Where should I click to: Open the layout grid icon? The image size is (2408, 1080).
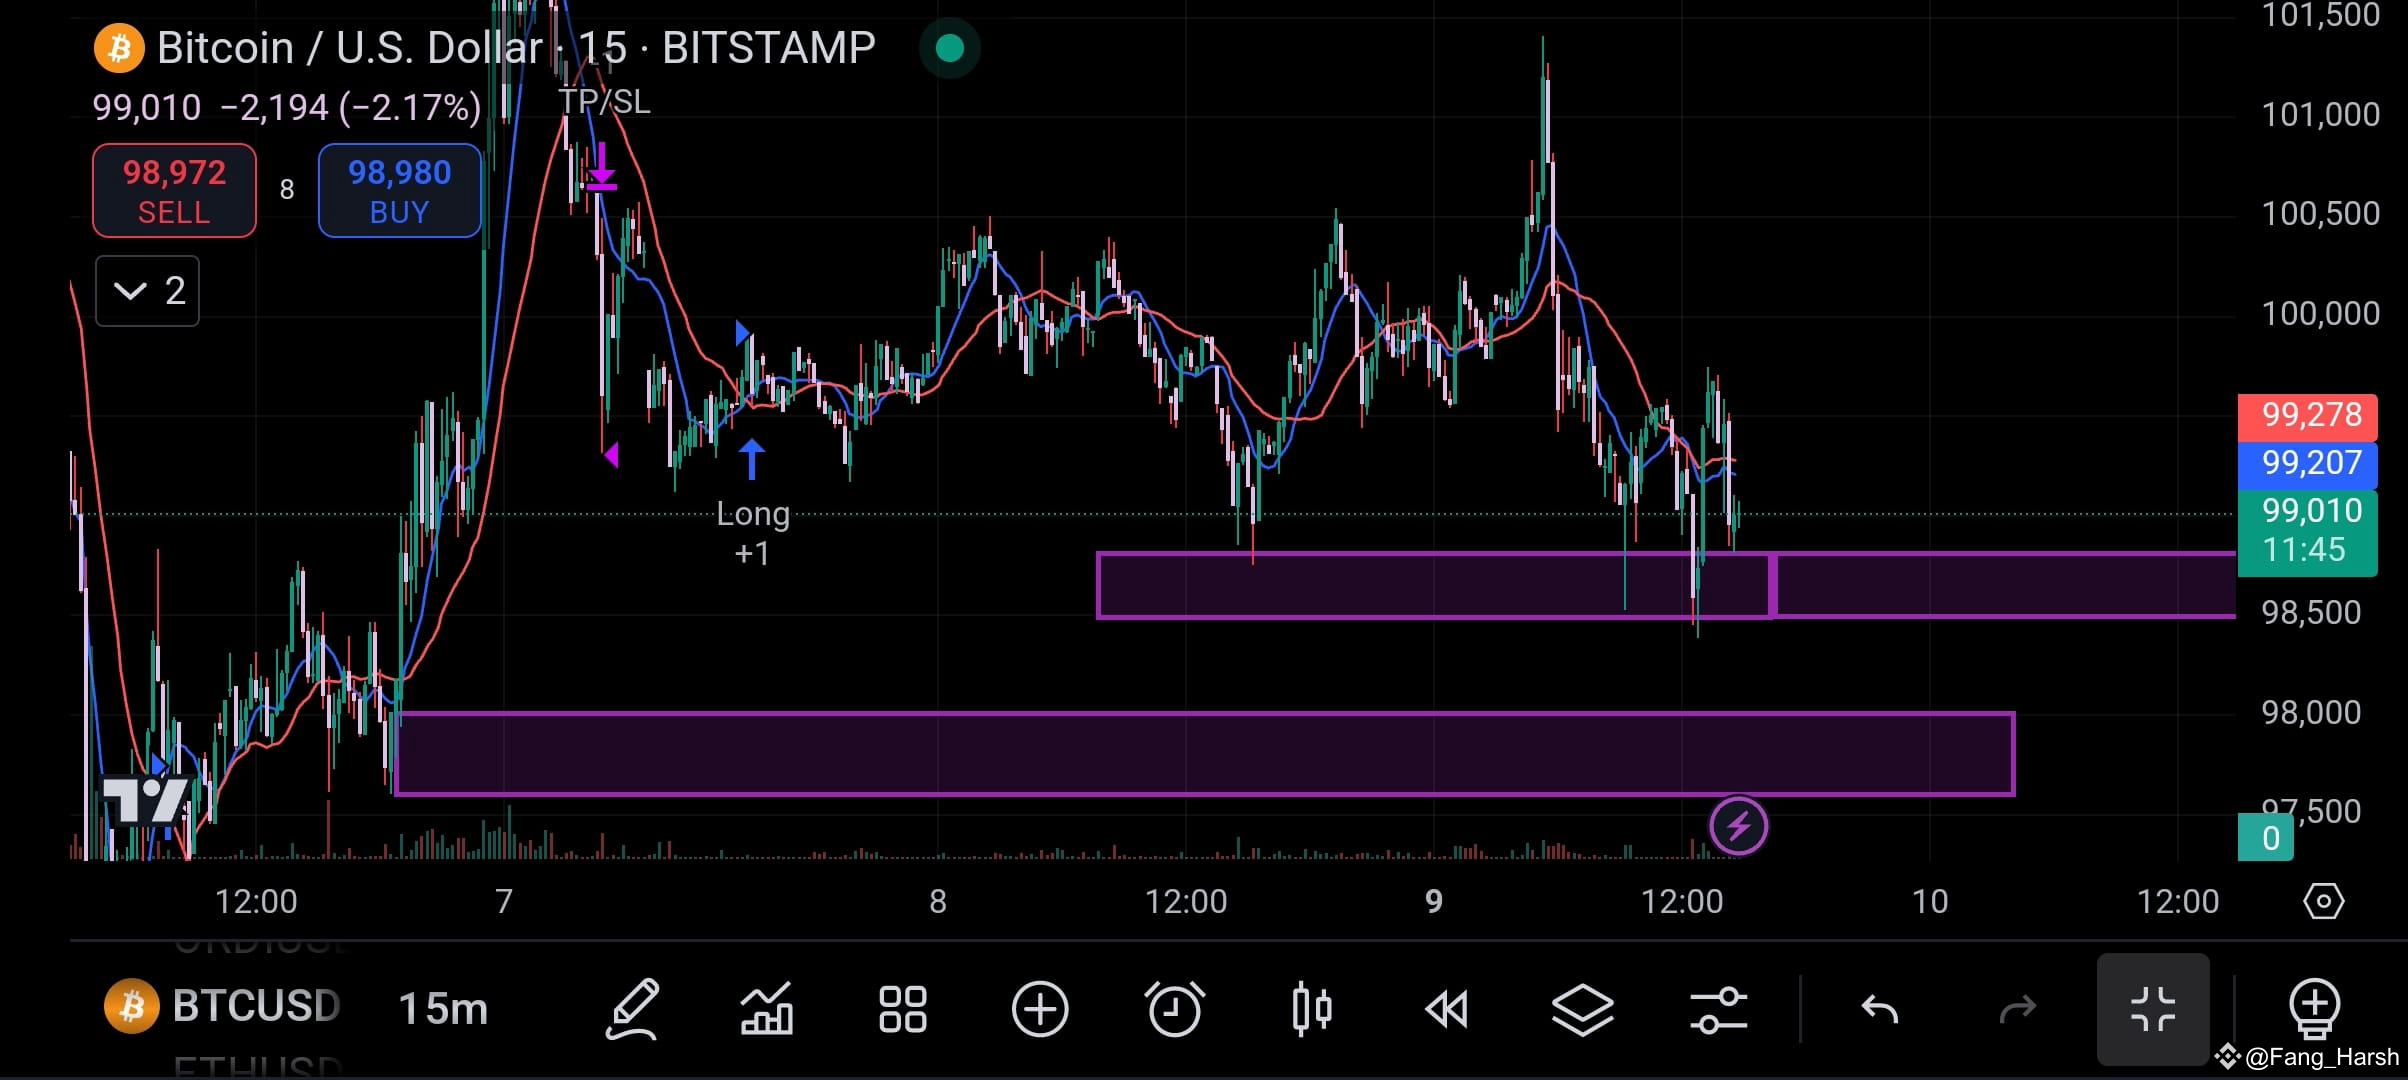(x=902, y=1009)
